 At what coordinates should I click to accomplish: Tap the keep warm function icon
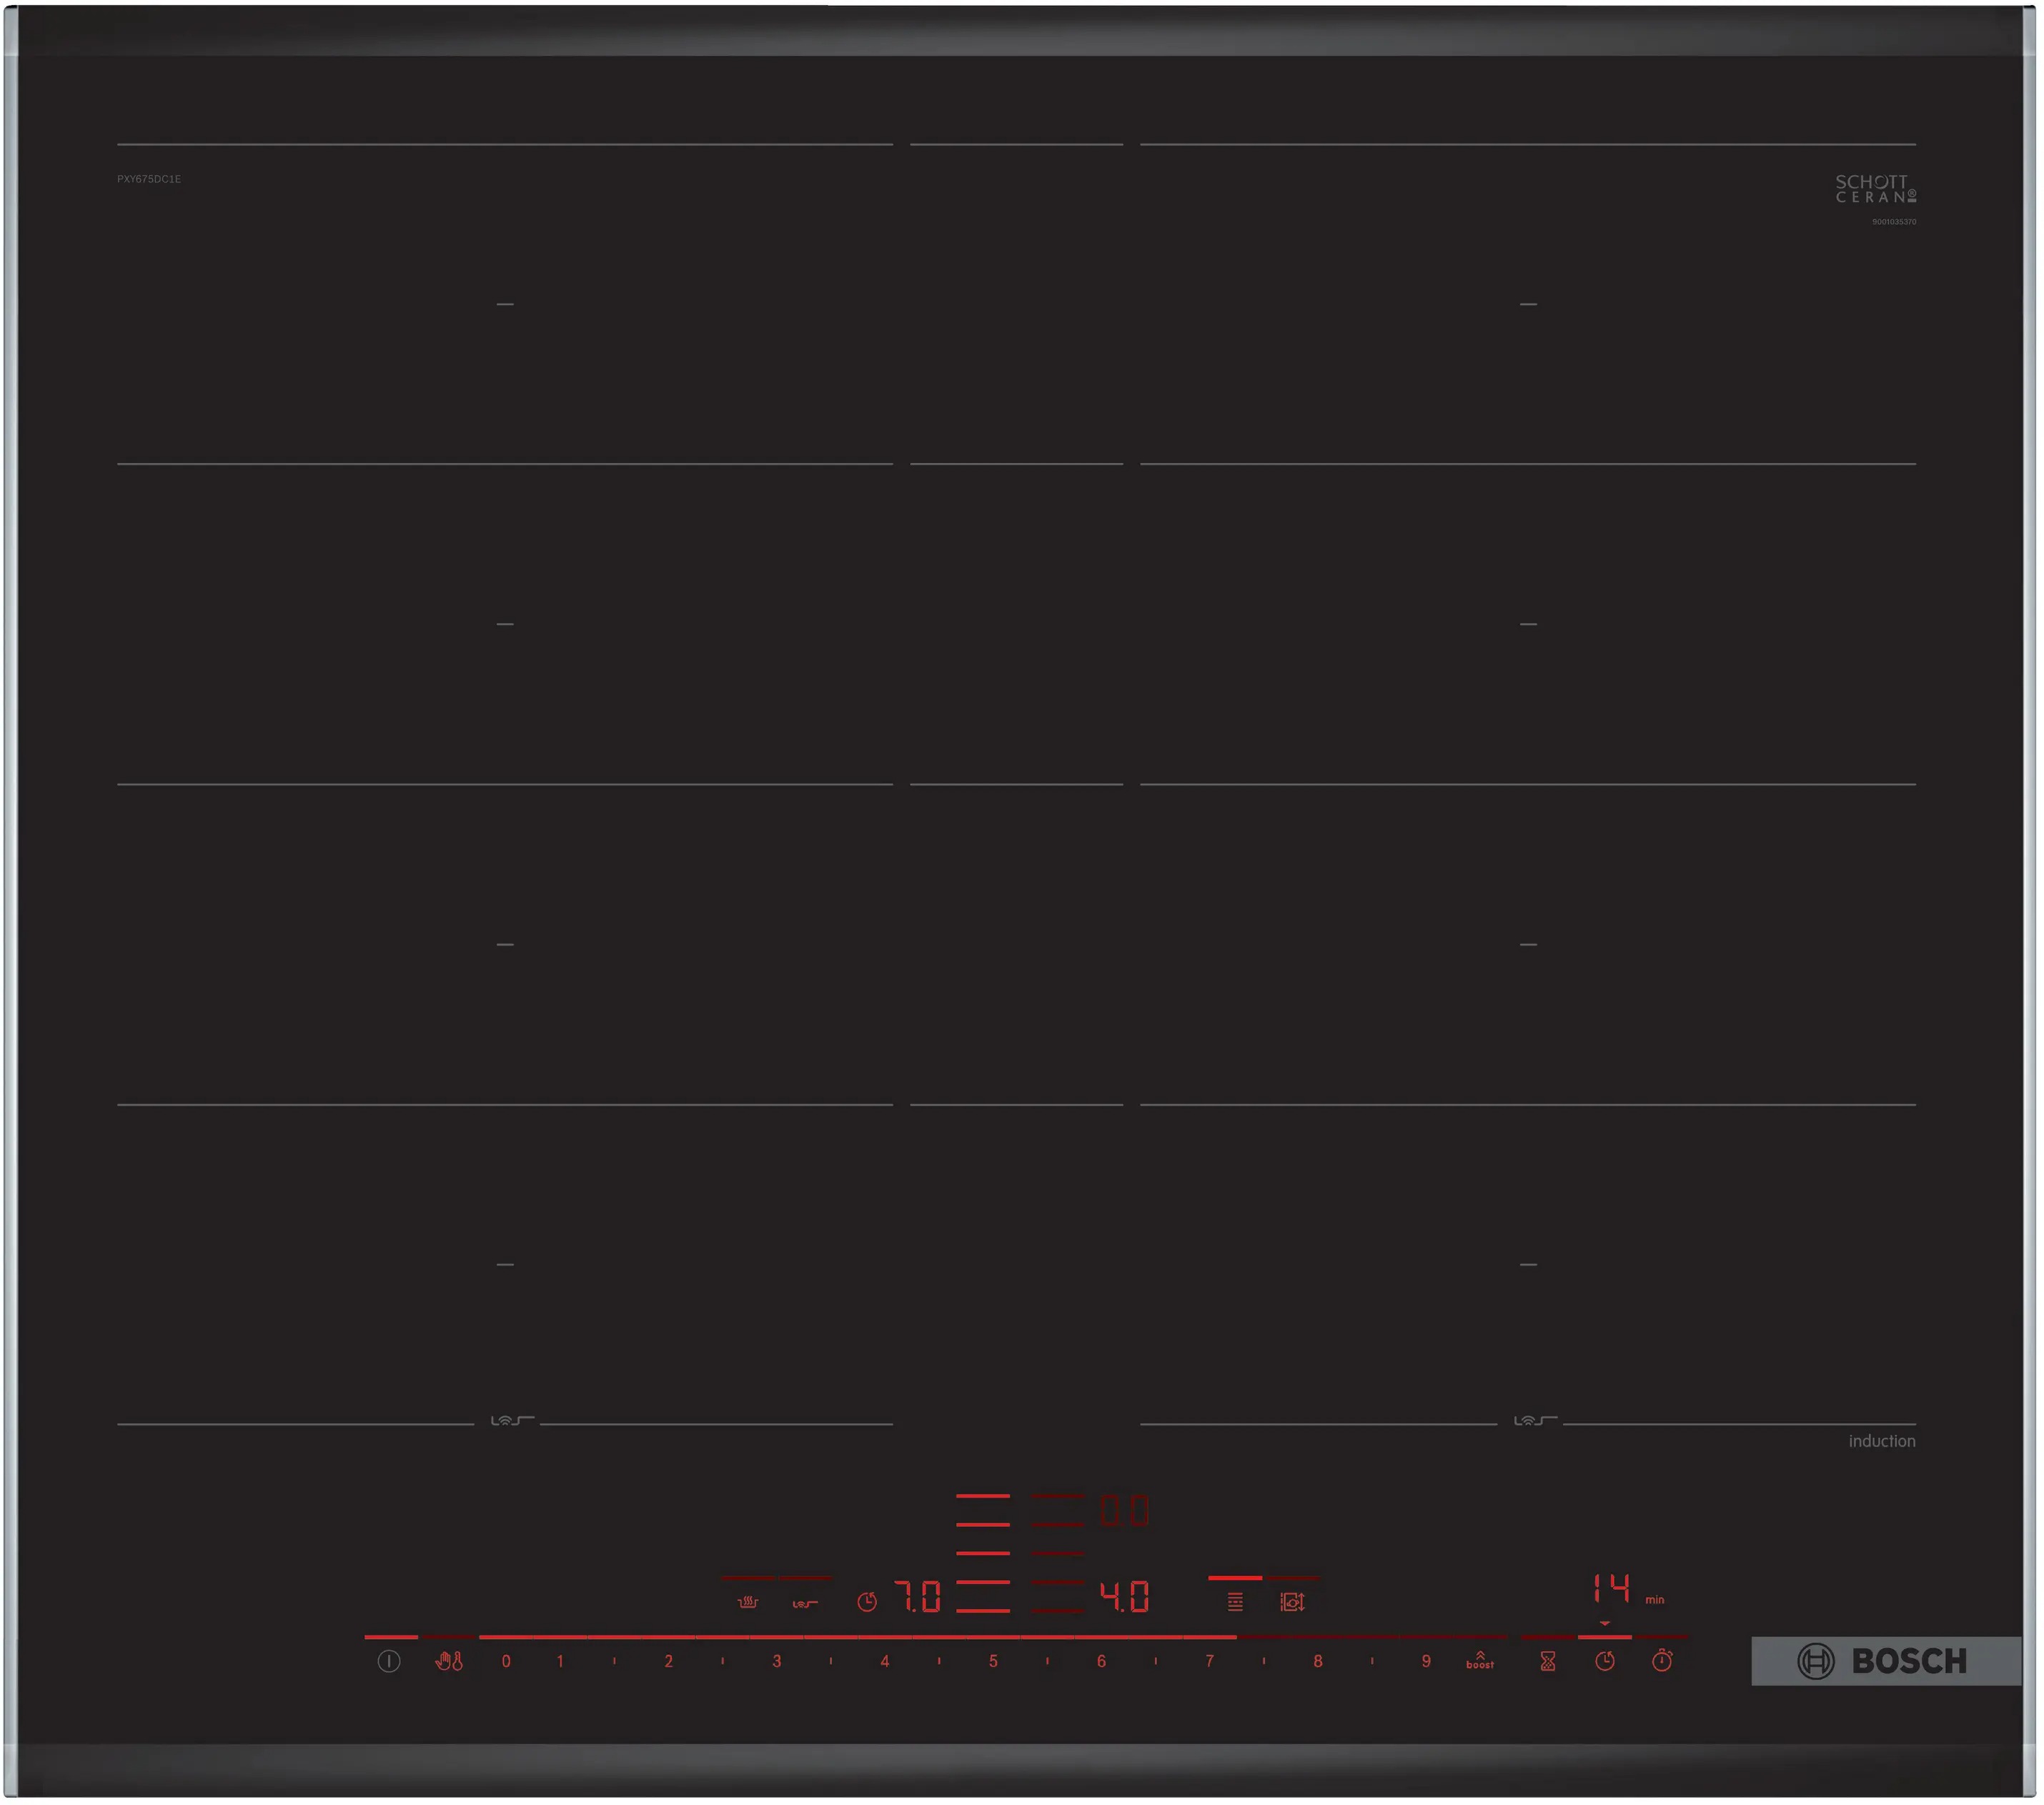[747, 1602]
